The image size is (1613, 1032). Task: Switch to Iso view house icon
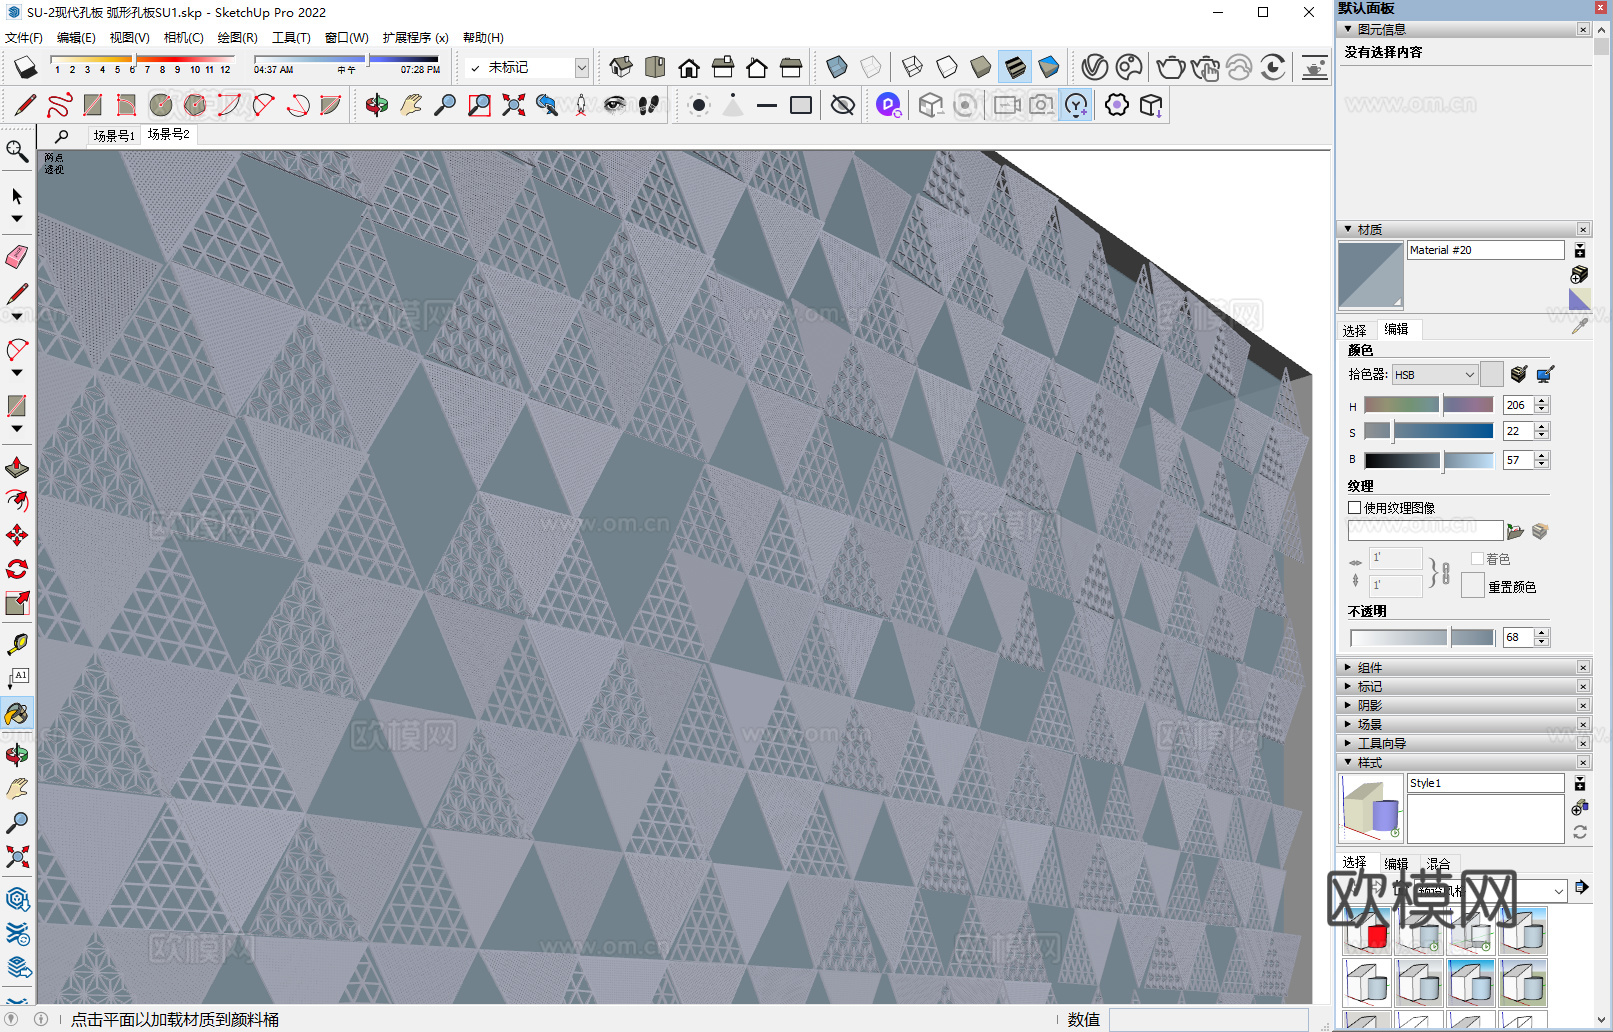click(x=621, y=67)
